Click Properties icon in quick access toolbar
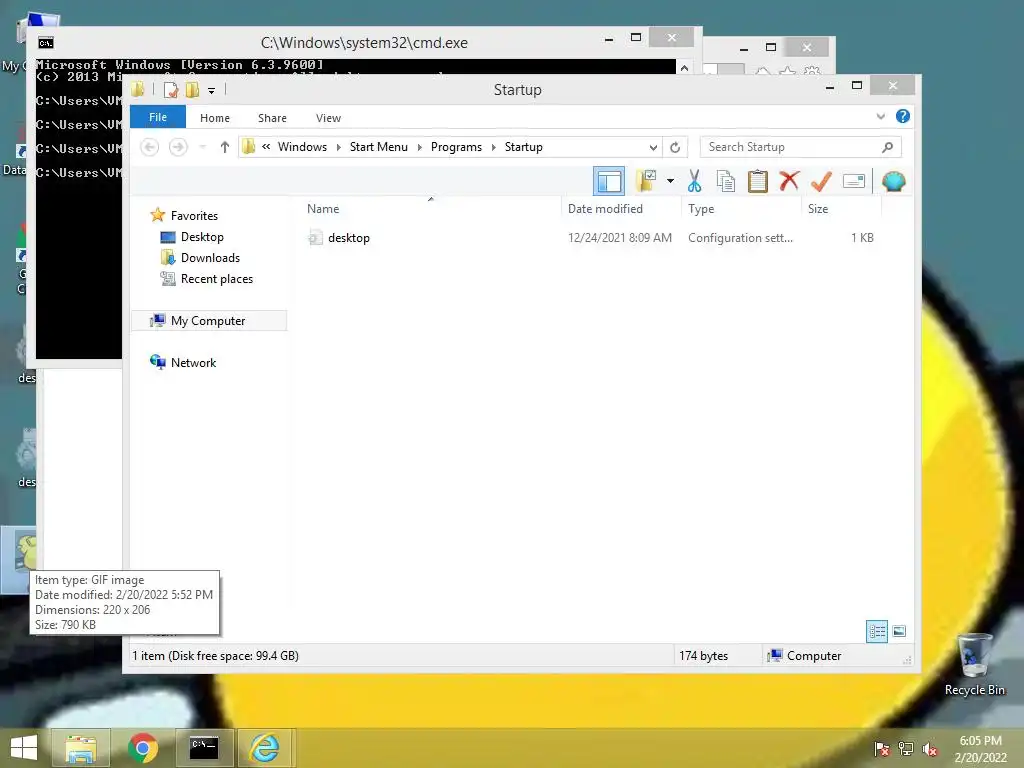Viewport: 1024px width, 768px height. coord(170,90)
